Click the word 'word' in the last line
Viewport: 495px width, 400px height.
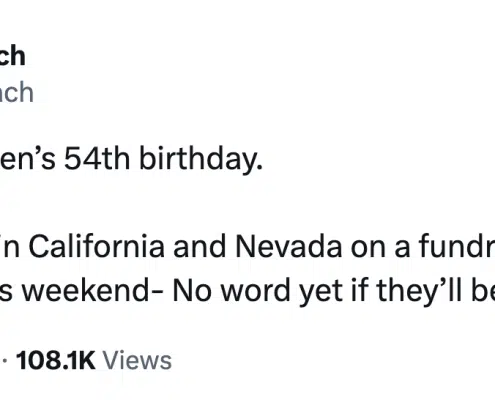click(256, 291)
